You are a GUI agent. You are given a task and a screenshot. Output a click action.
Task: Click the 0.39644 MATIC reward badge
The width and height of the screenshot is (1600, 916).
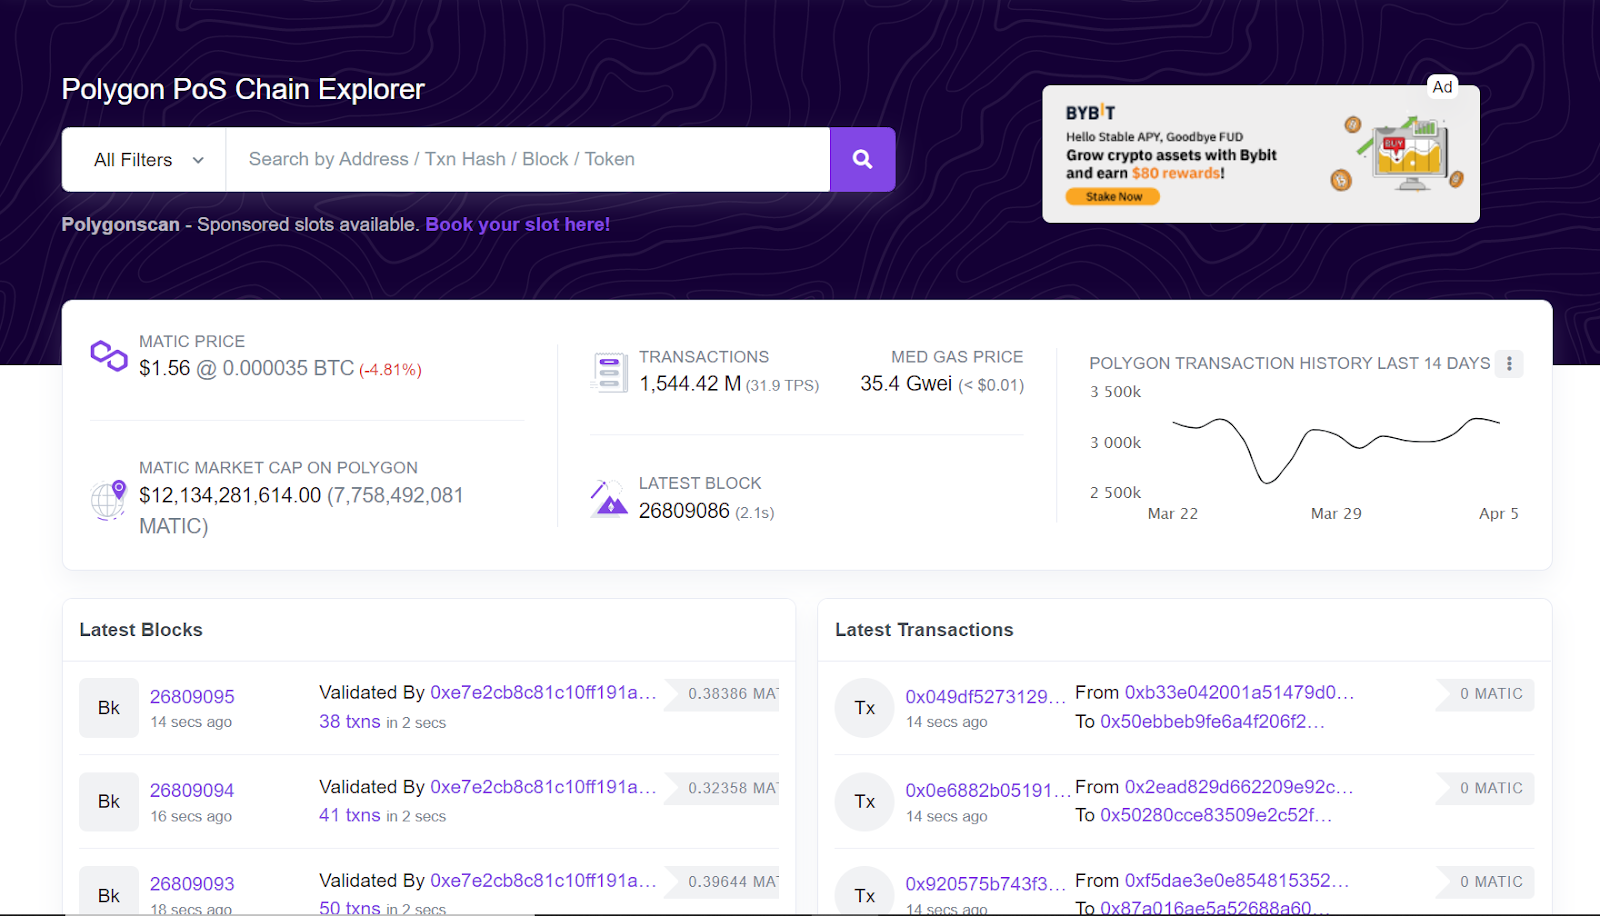click(x=722, y=882)
